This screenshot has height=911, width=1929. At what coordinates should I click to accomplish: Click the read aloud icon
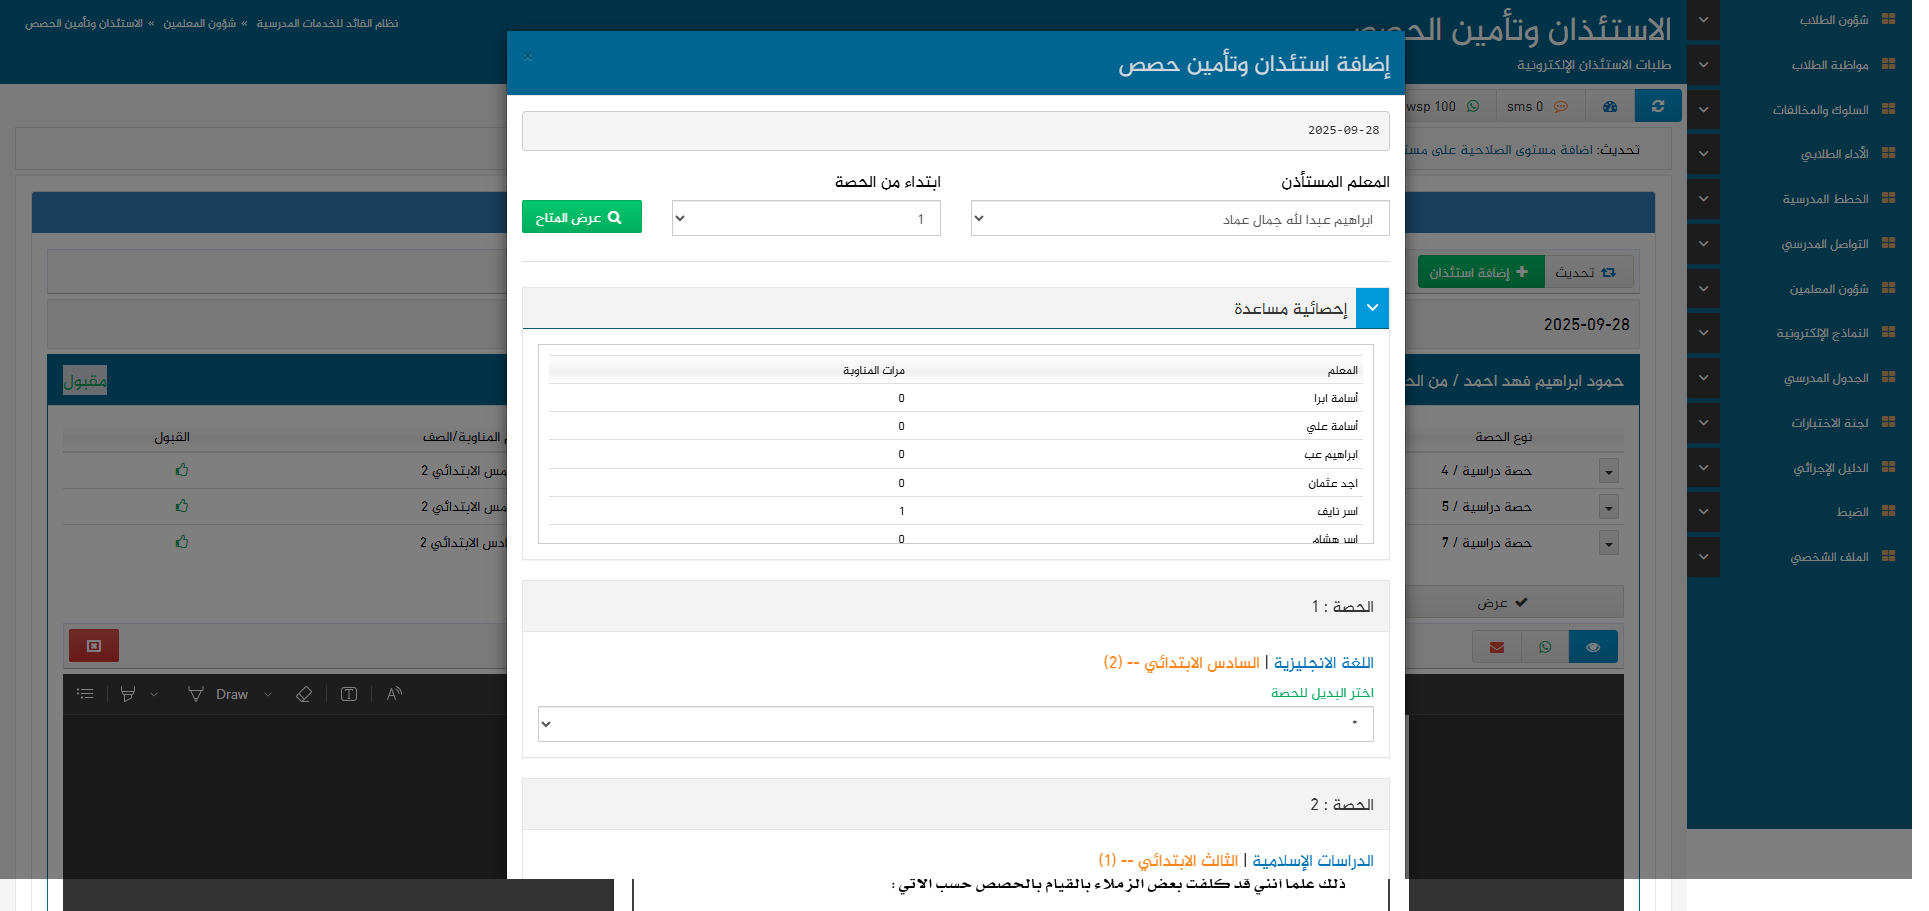[x=394, y=694]
